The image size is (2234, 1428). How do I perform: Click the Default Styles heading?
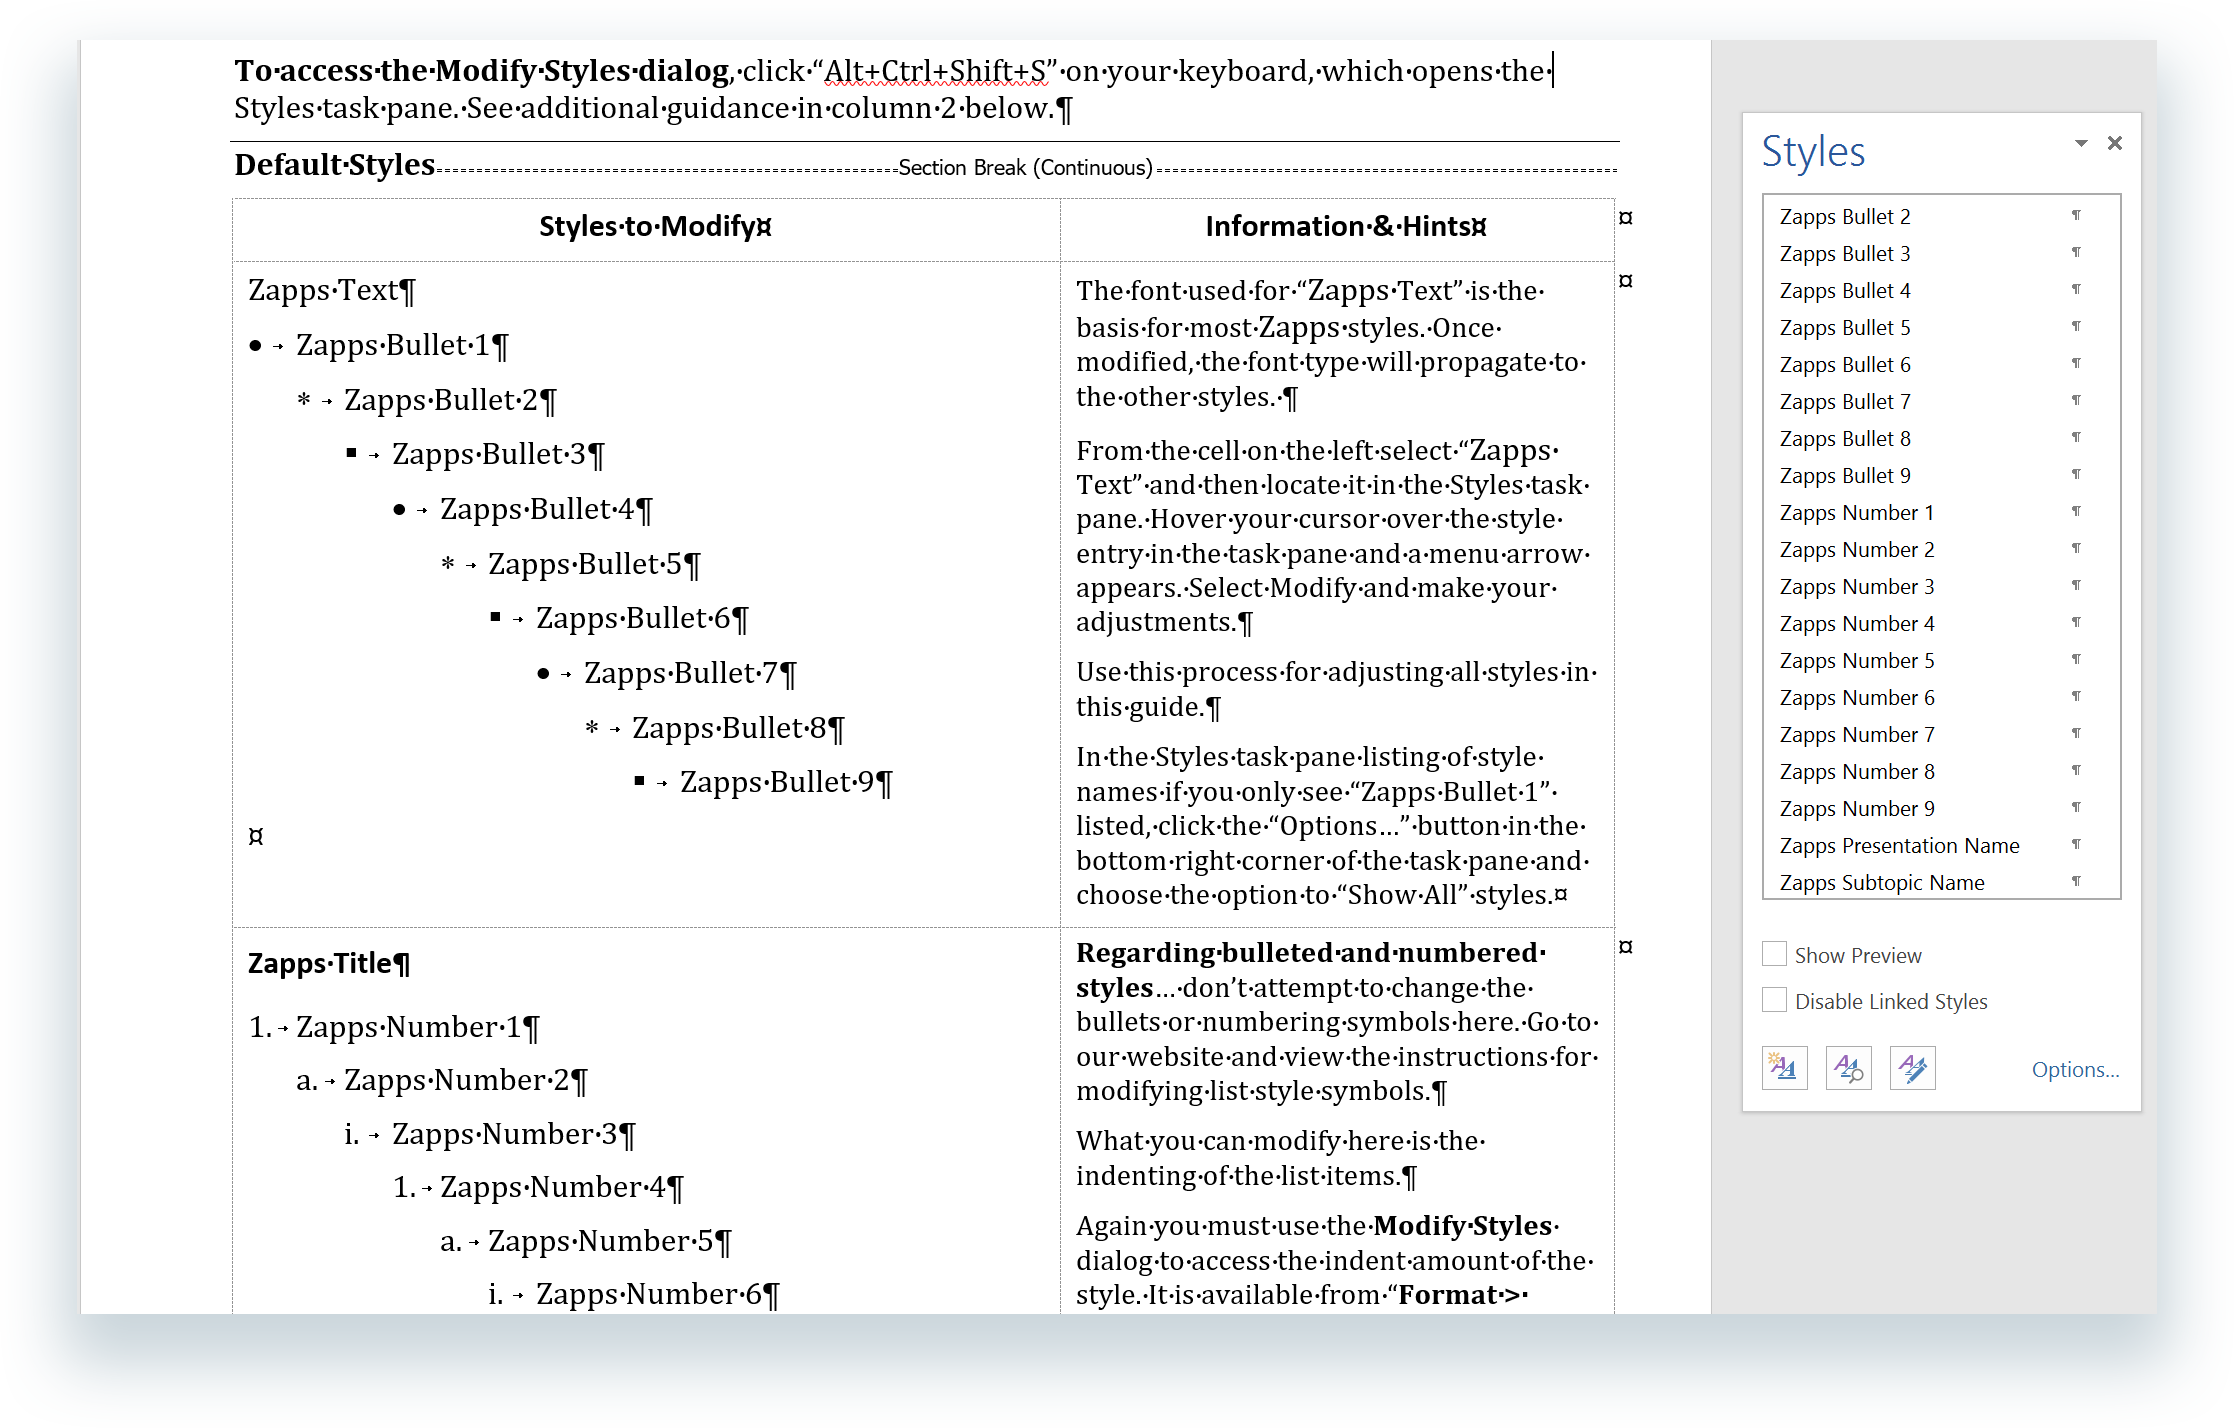point(335,164)
